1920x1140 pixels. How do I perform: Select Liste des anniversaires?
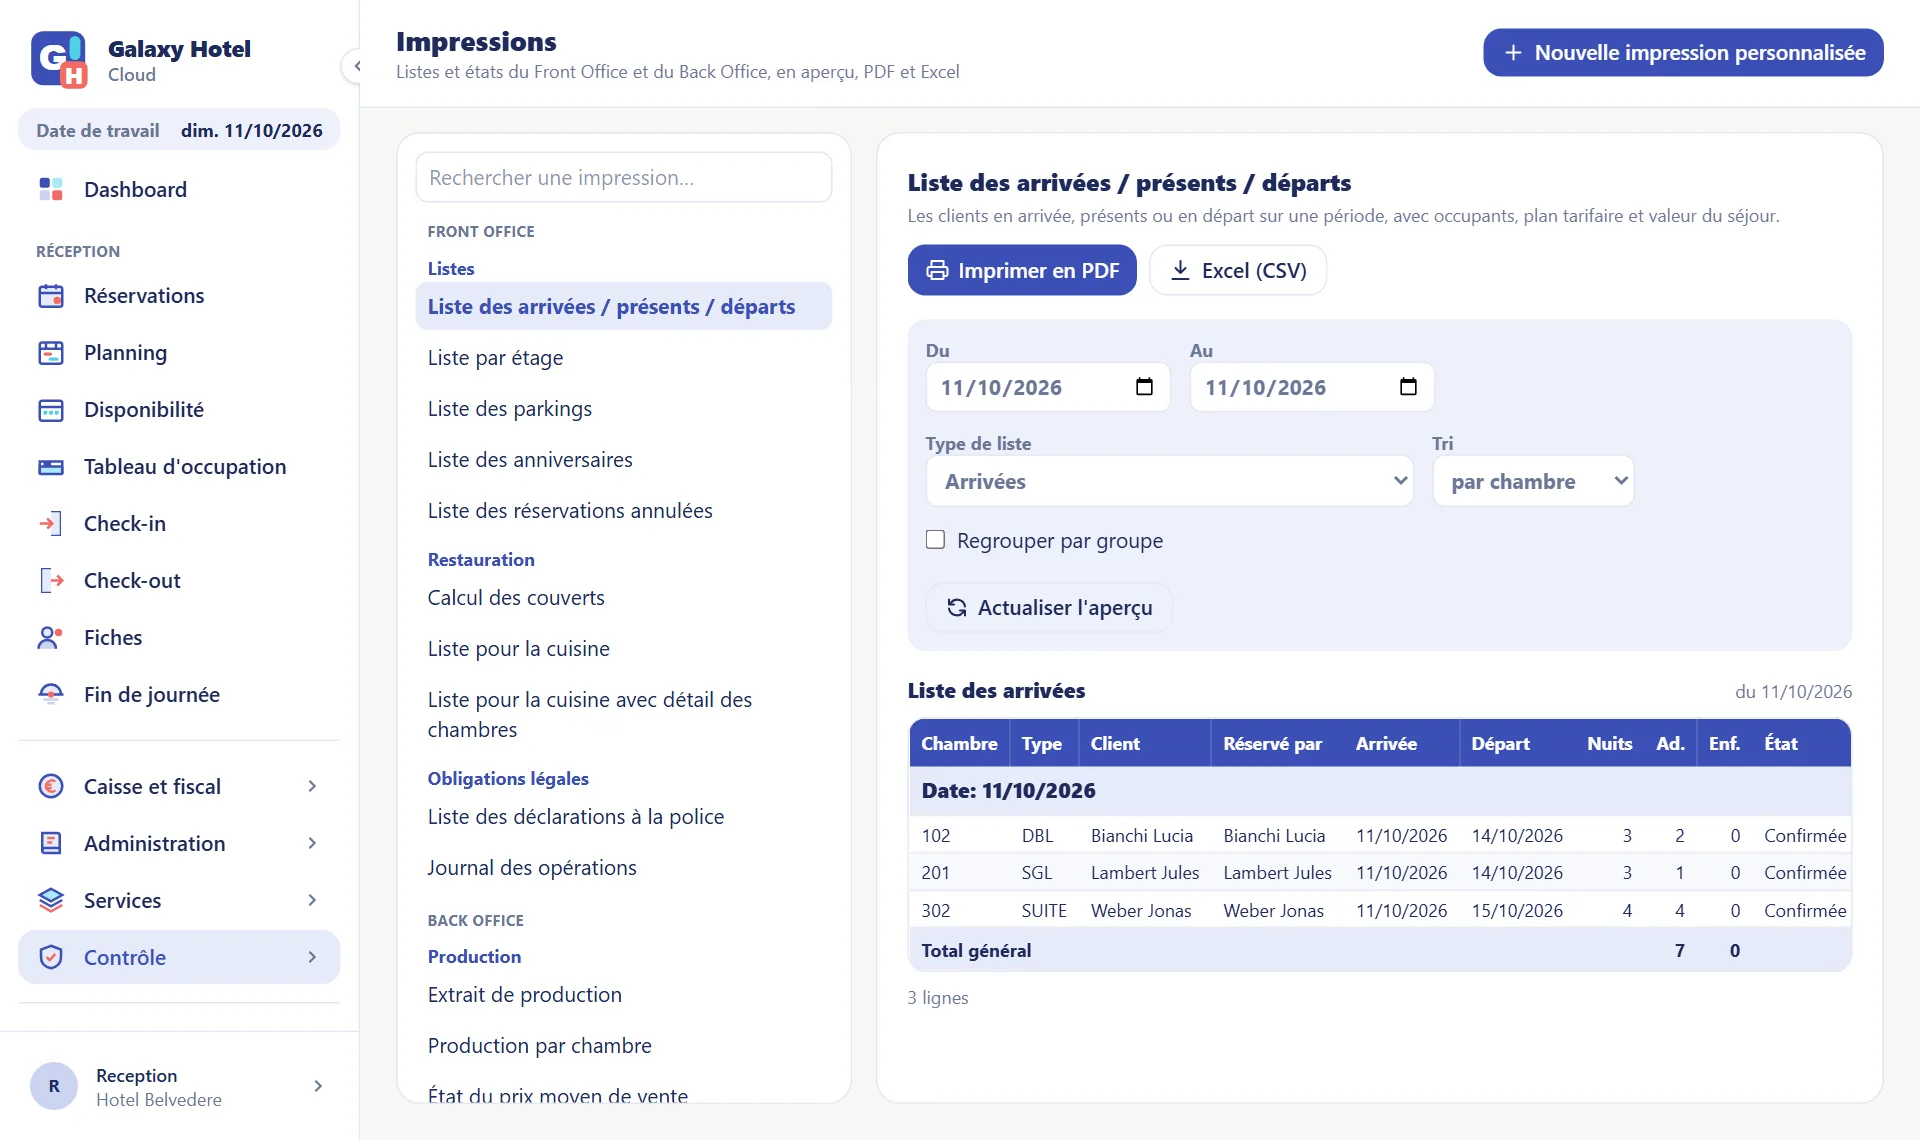623,460
